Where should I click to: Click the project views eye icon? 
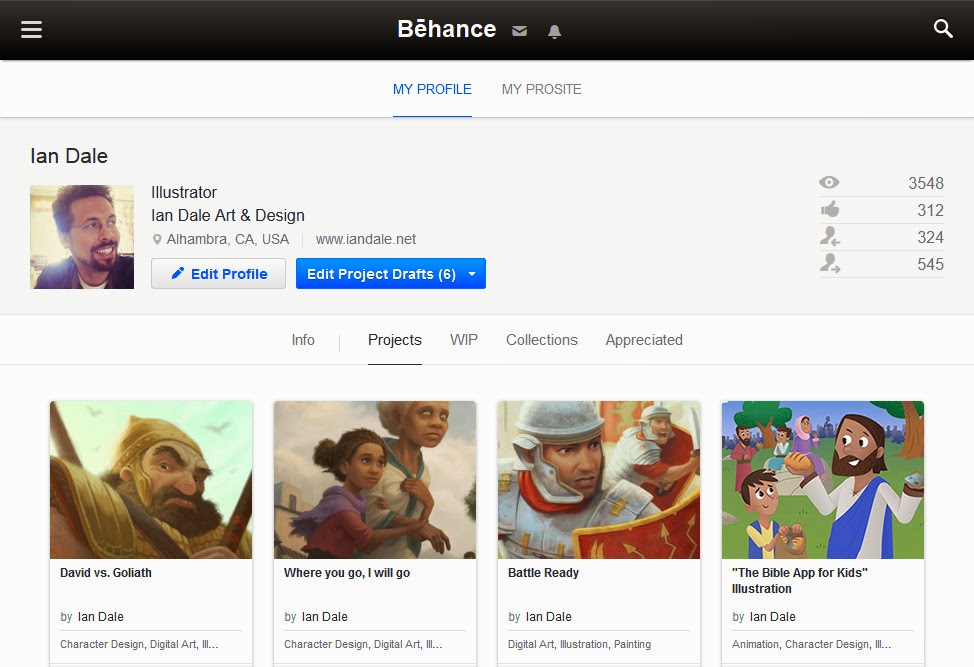829,183
